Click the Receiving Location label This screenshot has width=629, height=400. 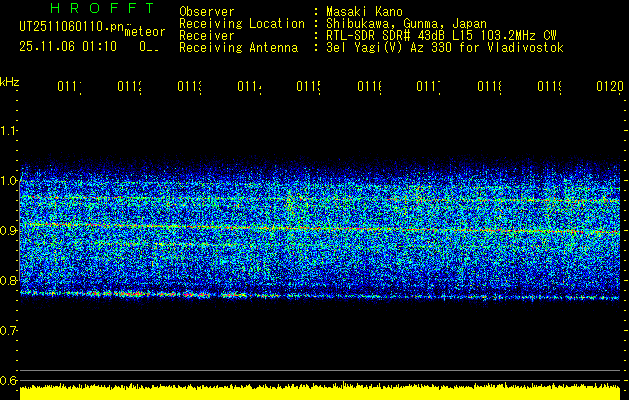(242, 24)
